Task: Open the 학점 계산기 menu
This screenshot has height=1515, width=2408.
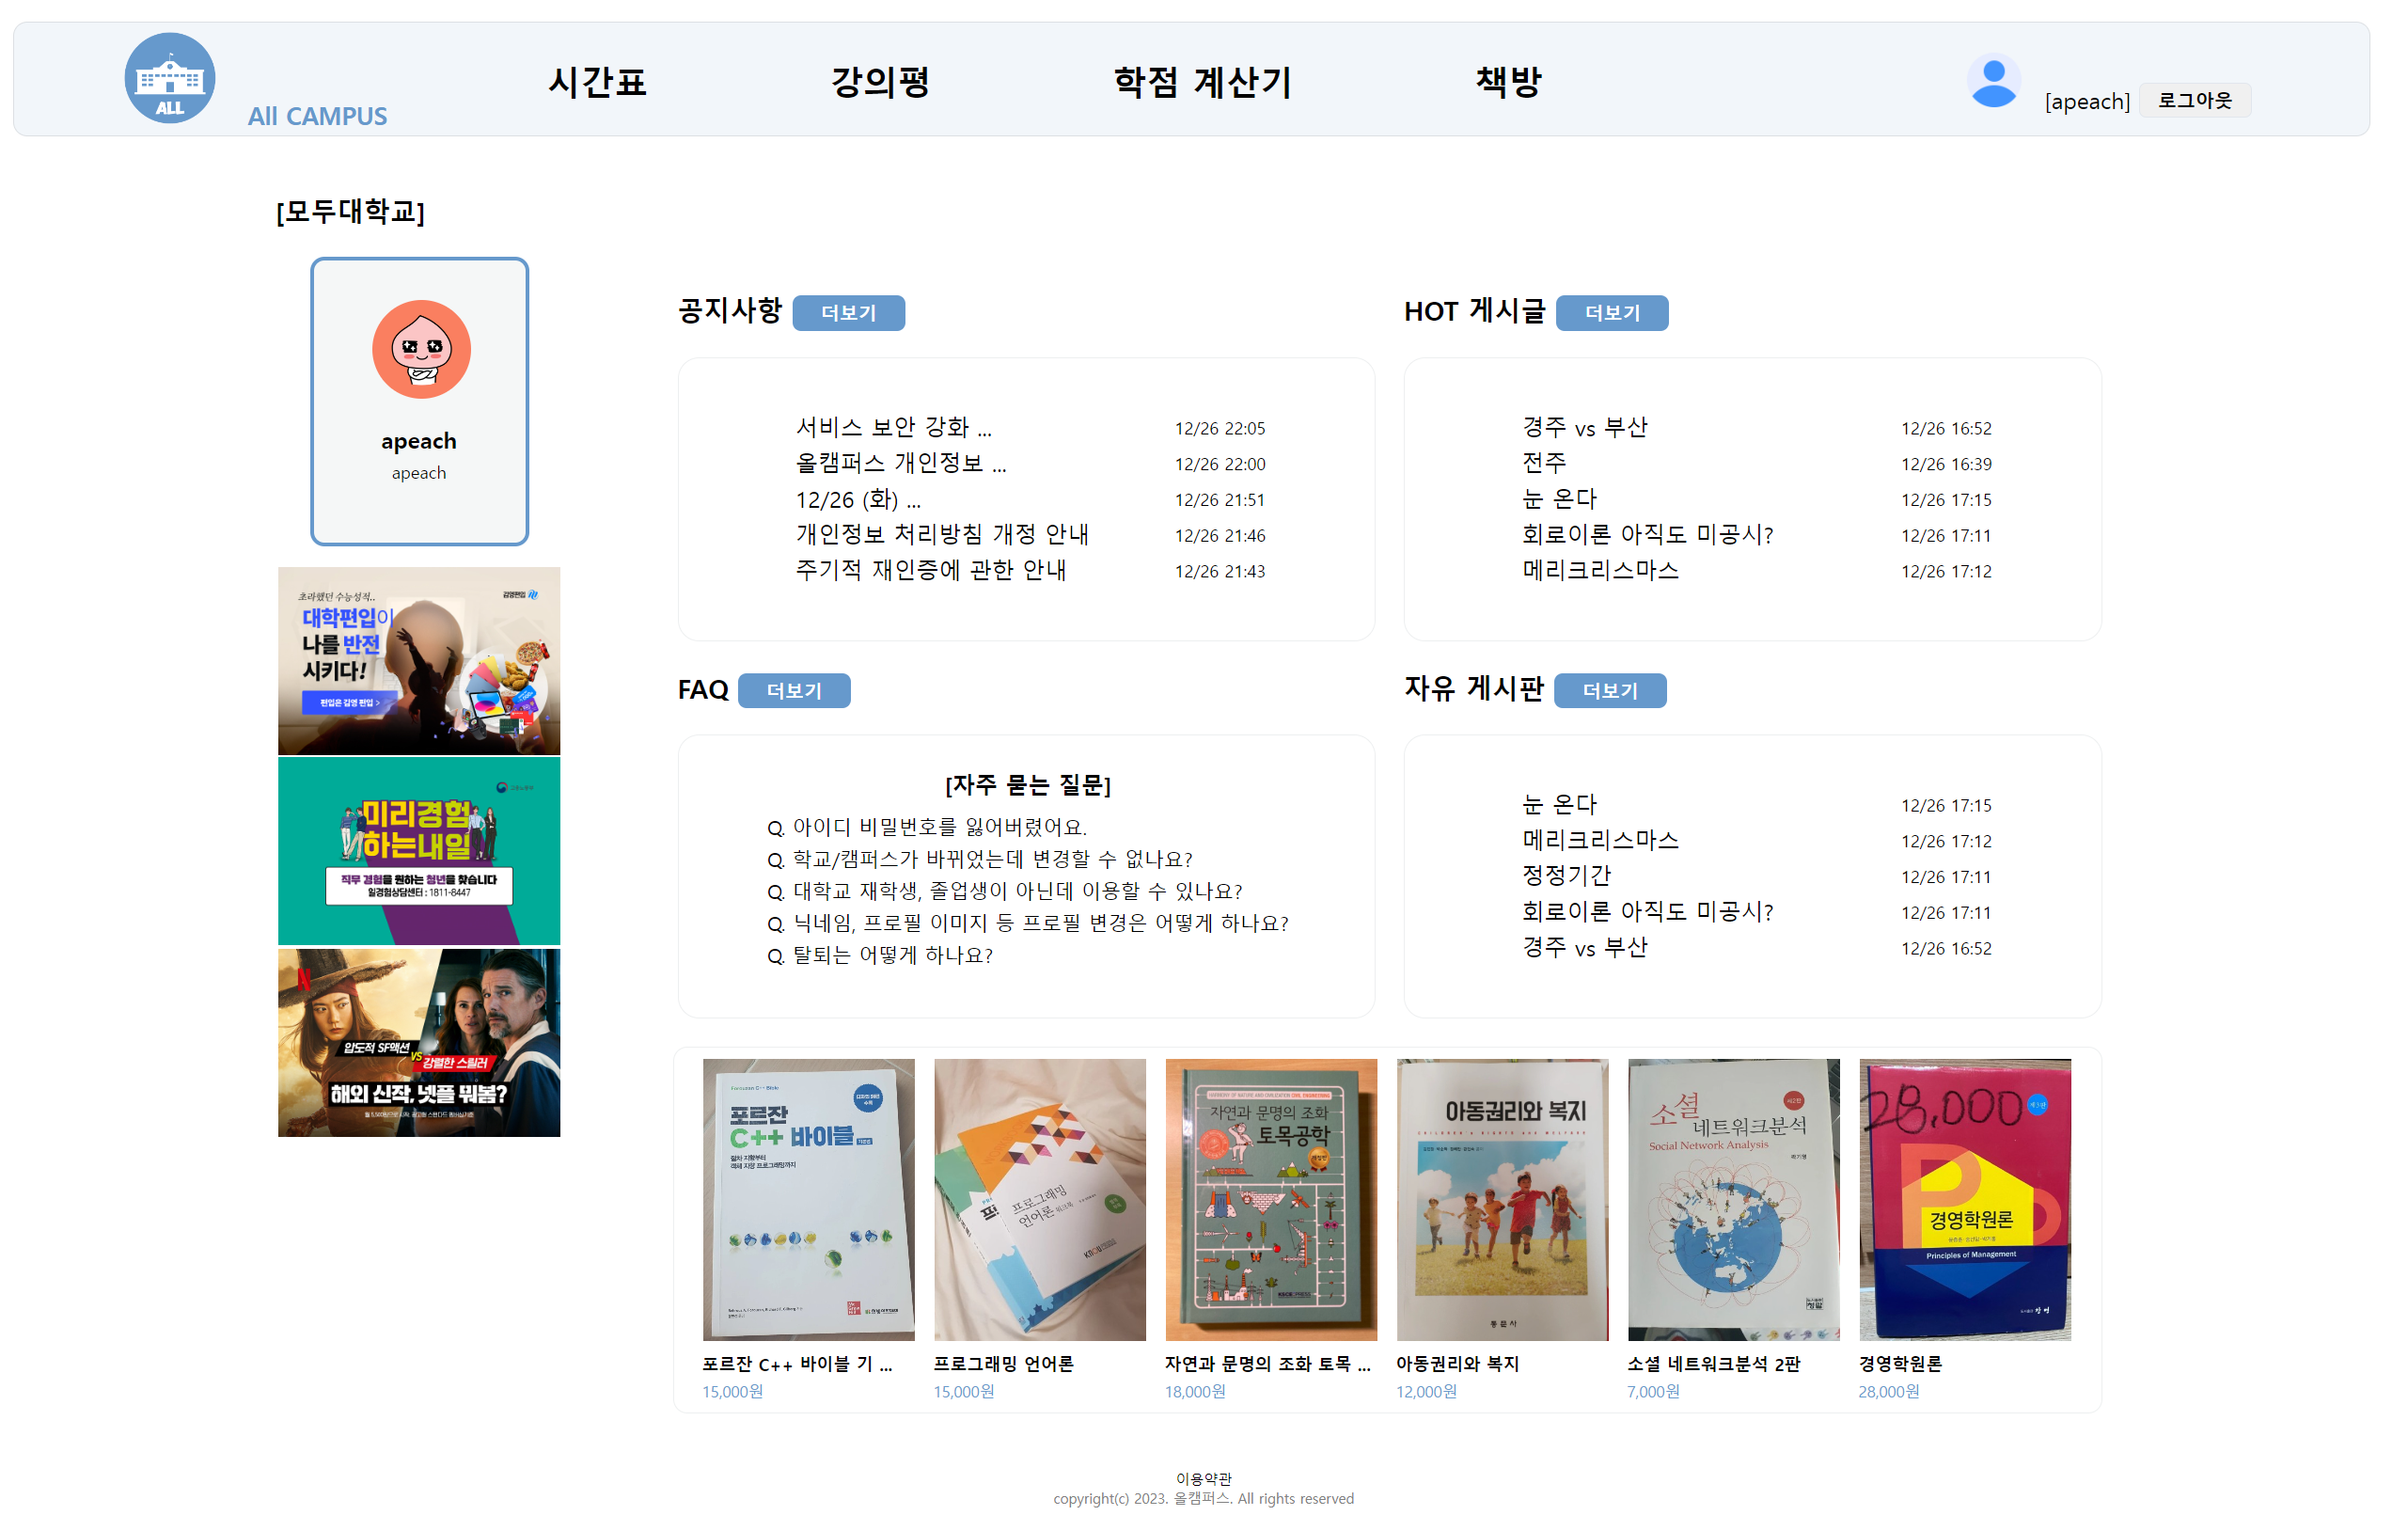Action: click(x=1203, y=82)
